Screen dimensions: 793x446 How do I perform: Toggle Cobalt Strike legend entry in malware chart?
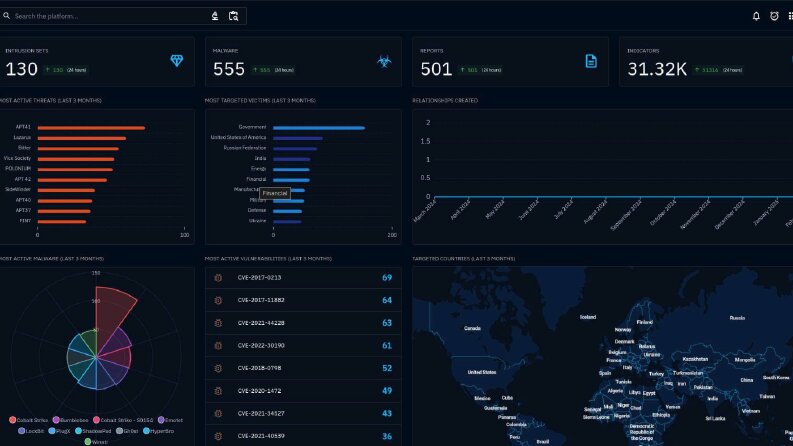[29, 420]
